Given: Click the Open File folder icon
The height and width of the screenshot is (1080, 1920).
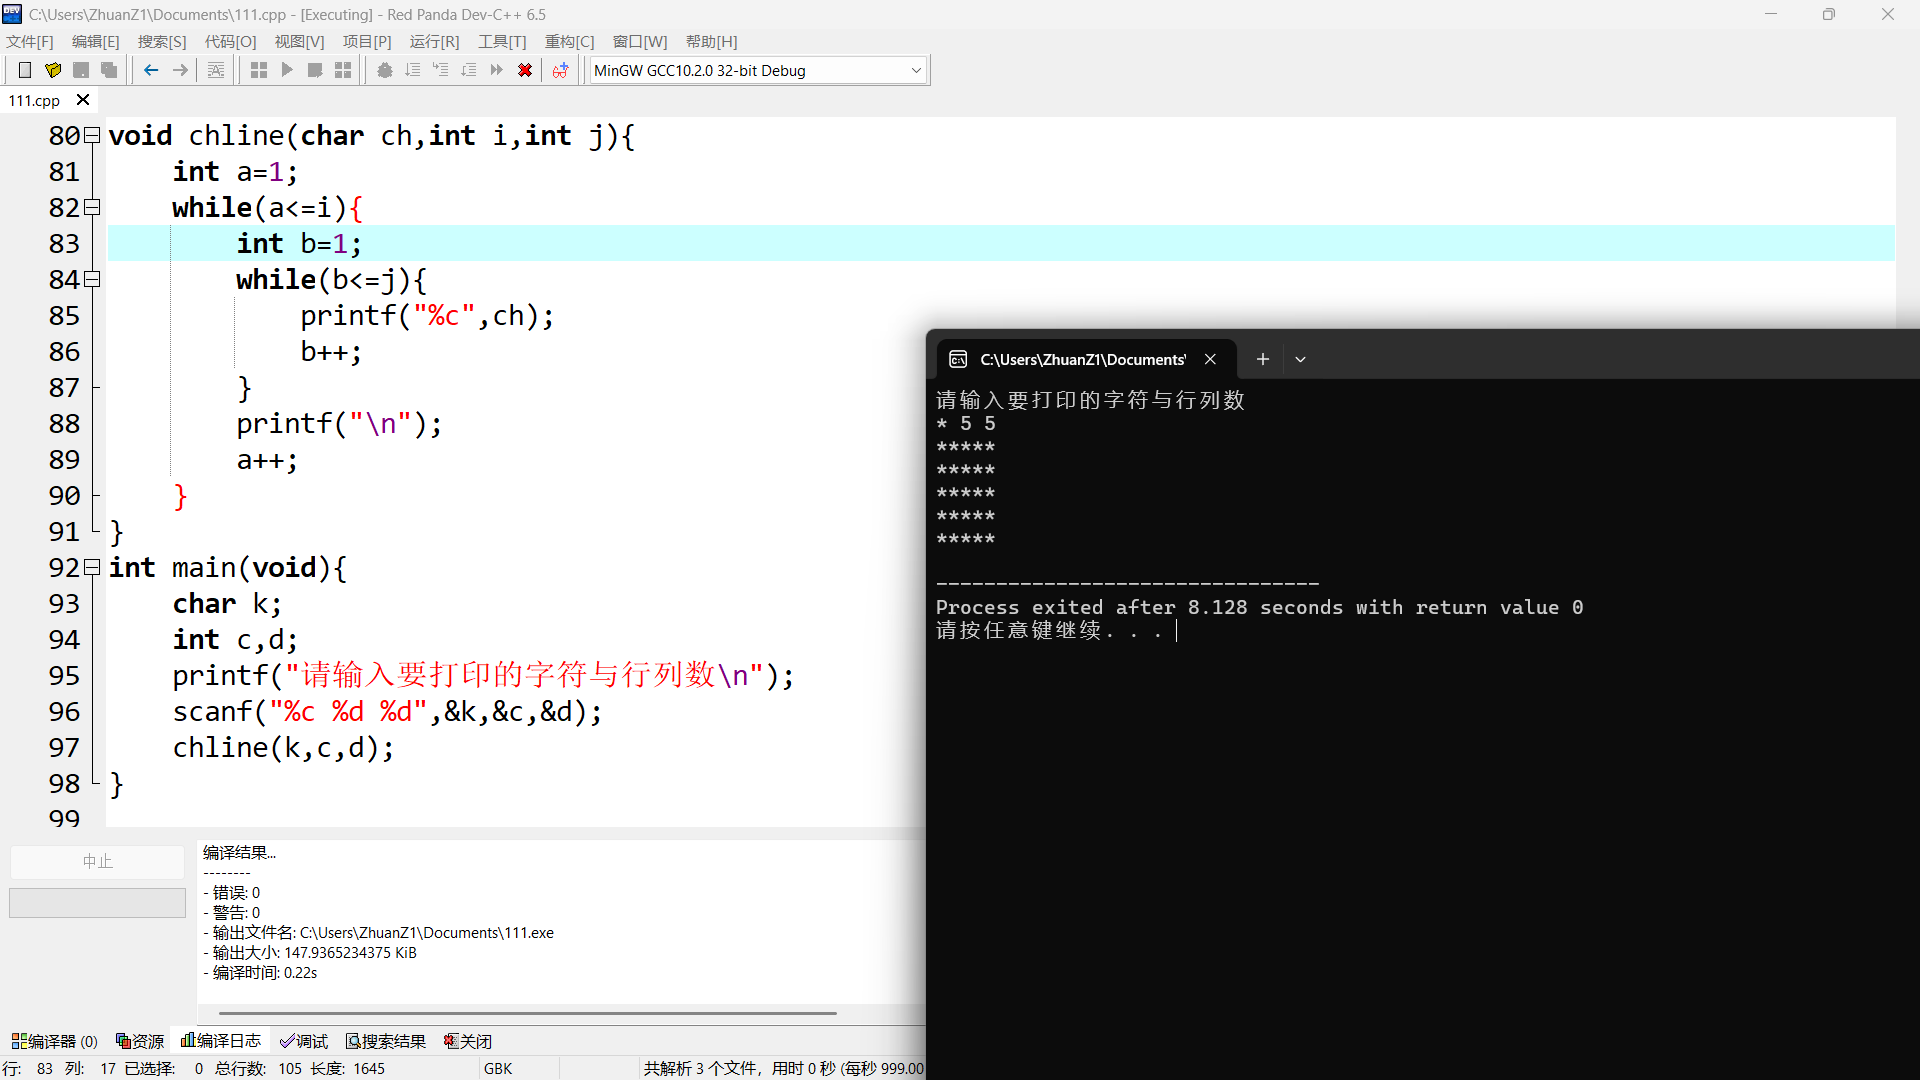Looking at the screenshot, I should 53,70.
